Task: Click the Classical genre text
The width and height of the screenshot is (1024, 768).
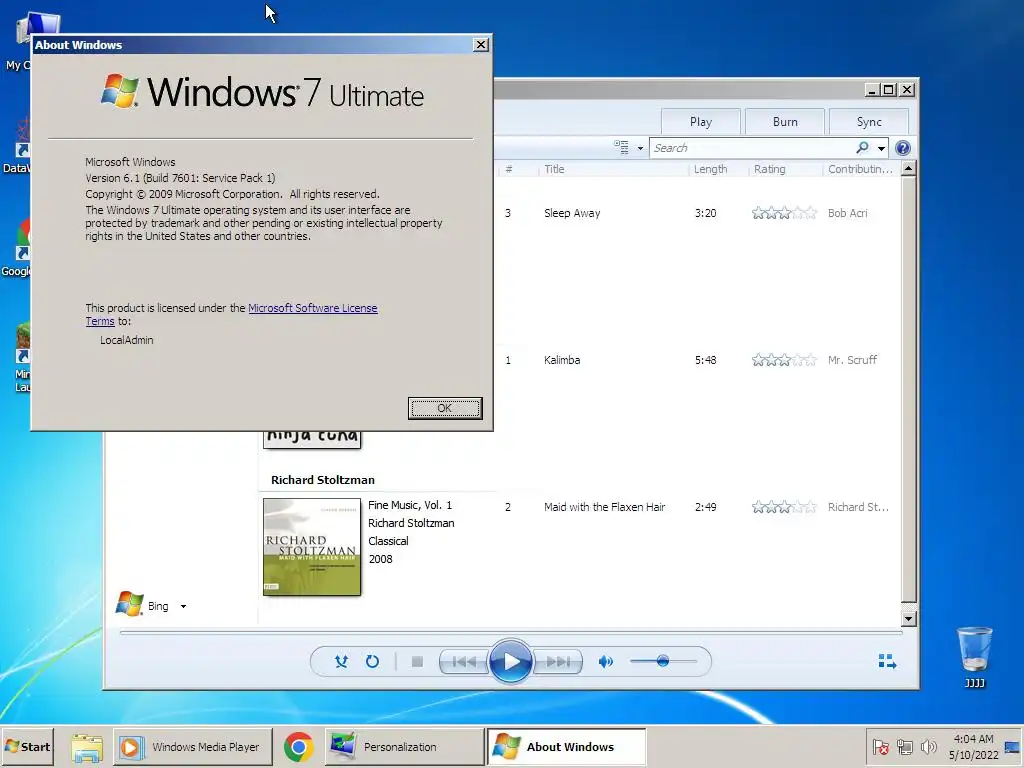Action: coord(388,541)
